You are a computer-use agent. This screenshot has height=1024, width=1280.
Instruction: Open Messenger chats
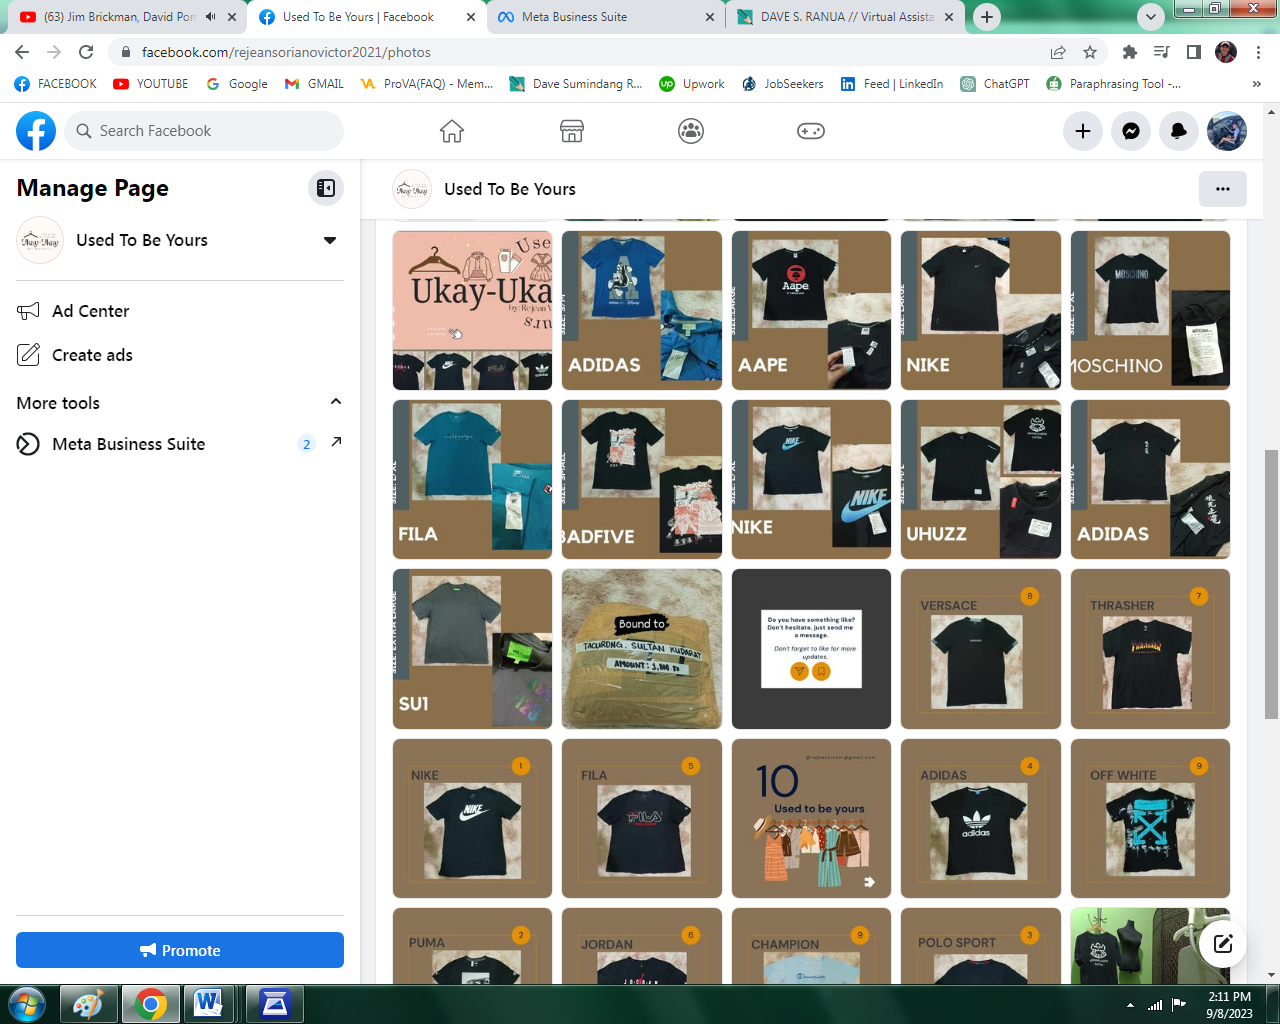click(1131, 131)
